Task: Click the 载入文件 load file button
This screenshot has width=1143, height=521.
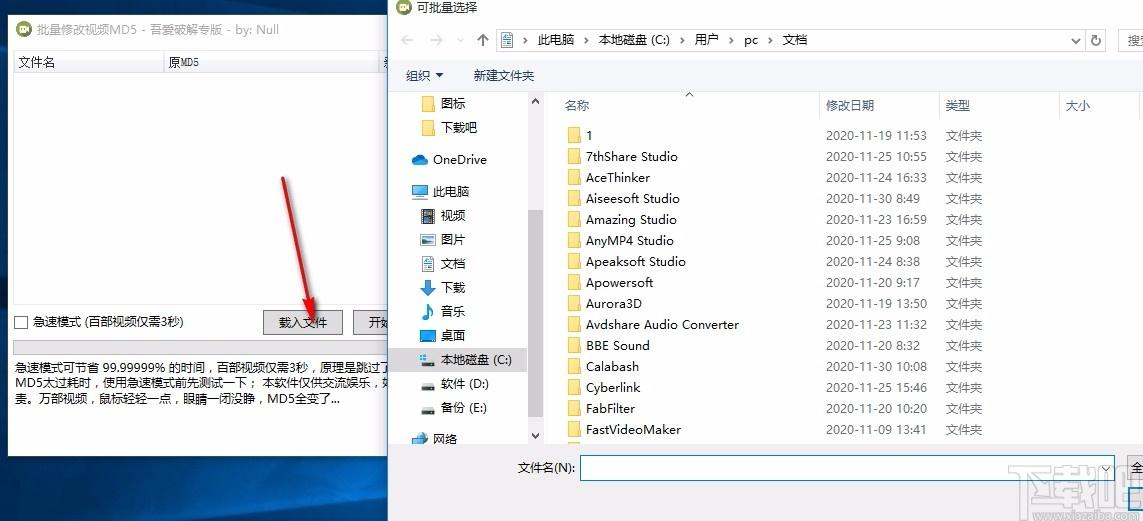Action: (303, 322)
